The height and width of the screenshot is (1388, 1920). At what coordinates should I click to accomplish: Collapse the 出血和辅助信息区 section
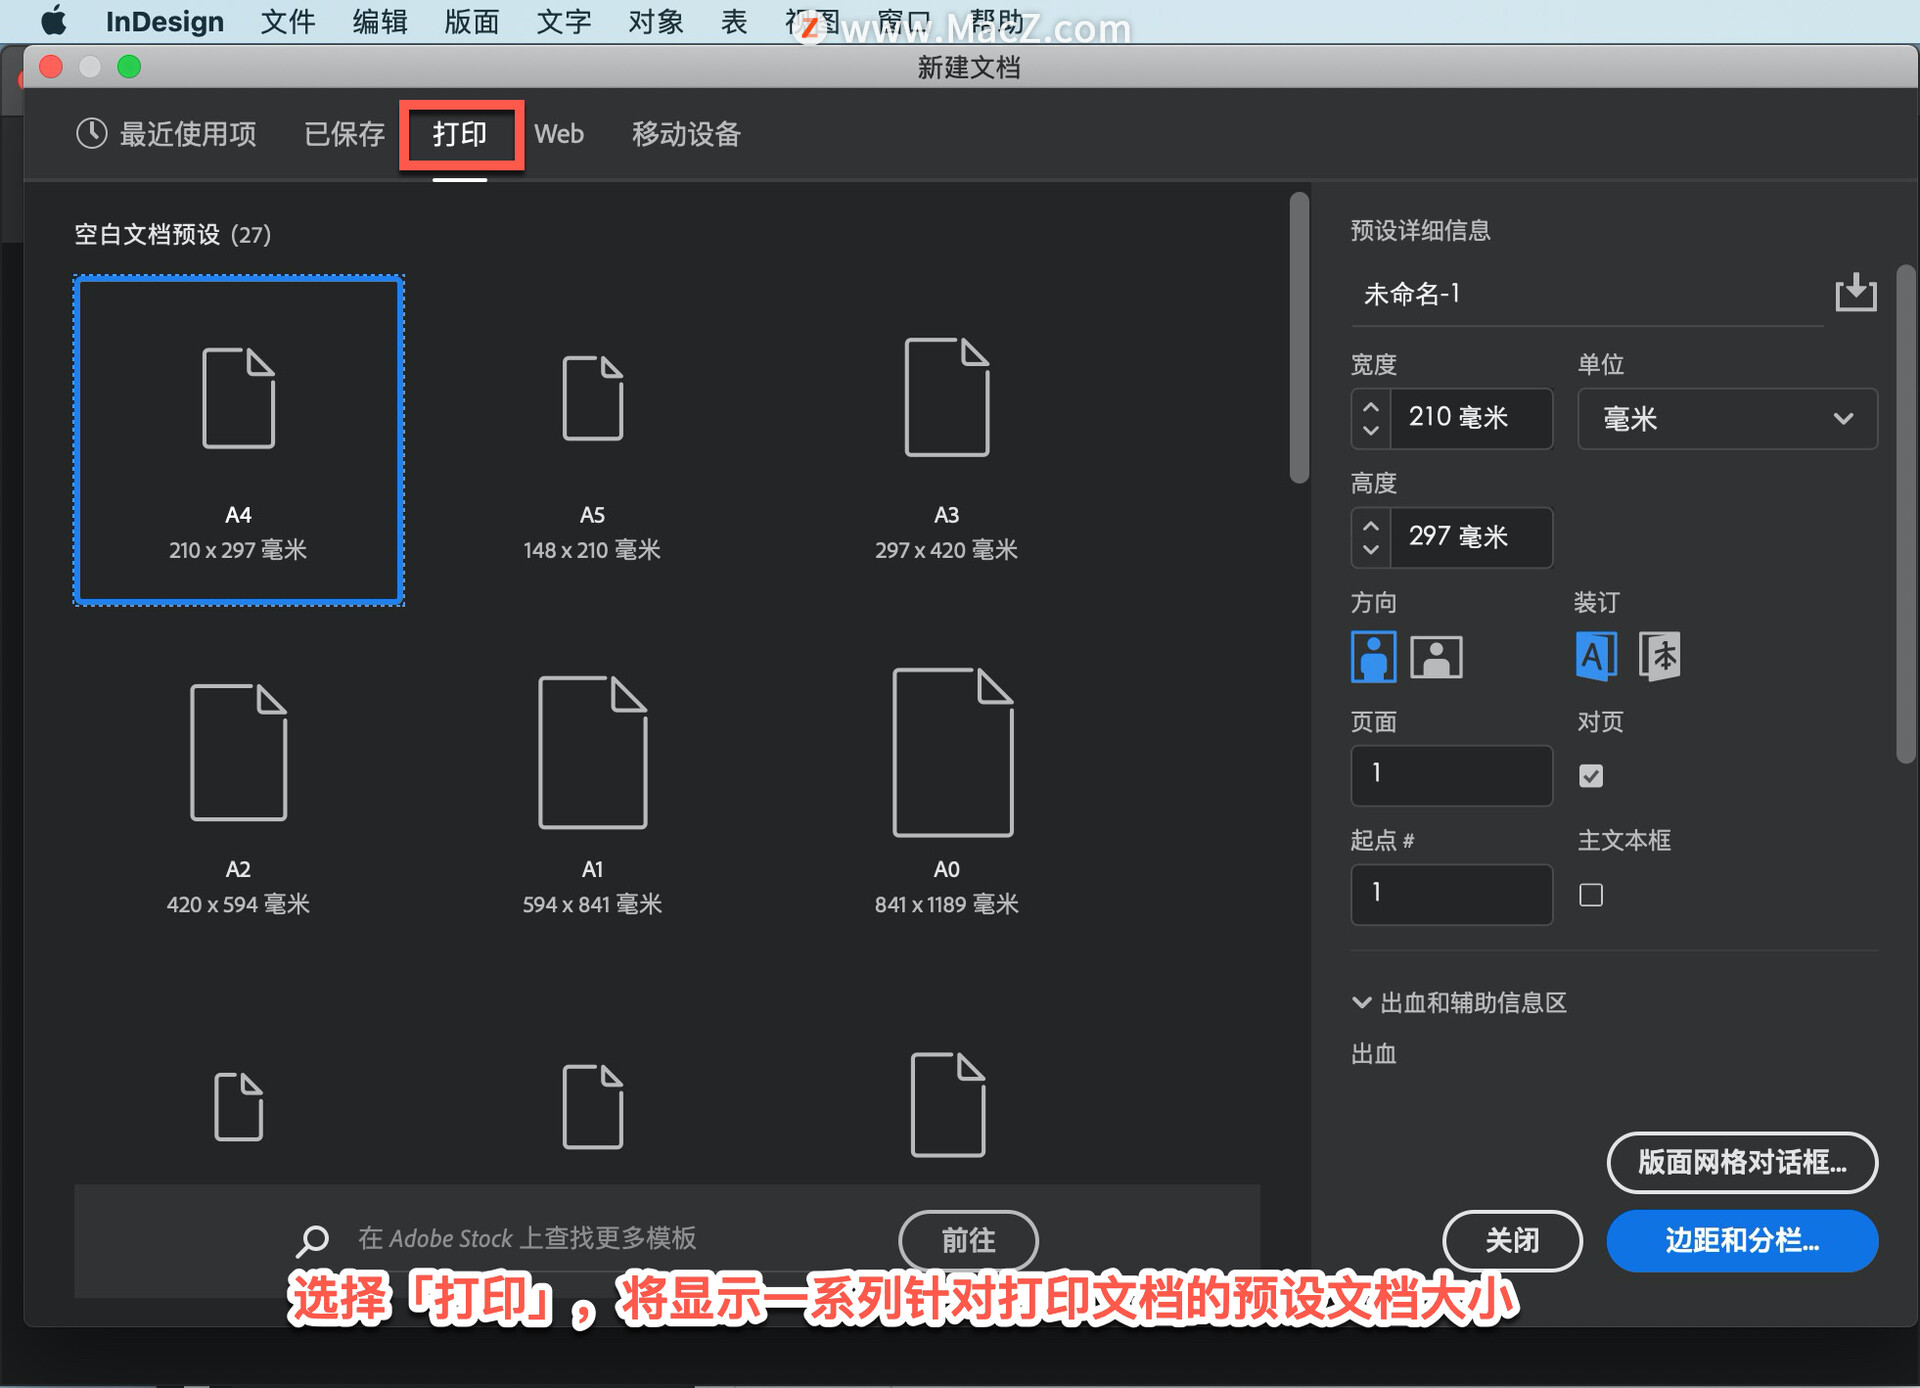(x=1361, y=1003)
